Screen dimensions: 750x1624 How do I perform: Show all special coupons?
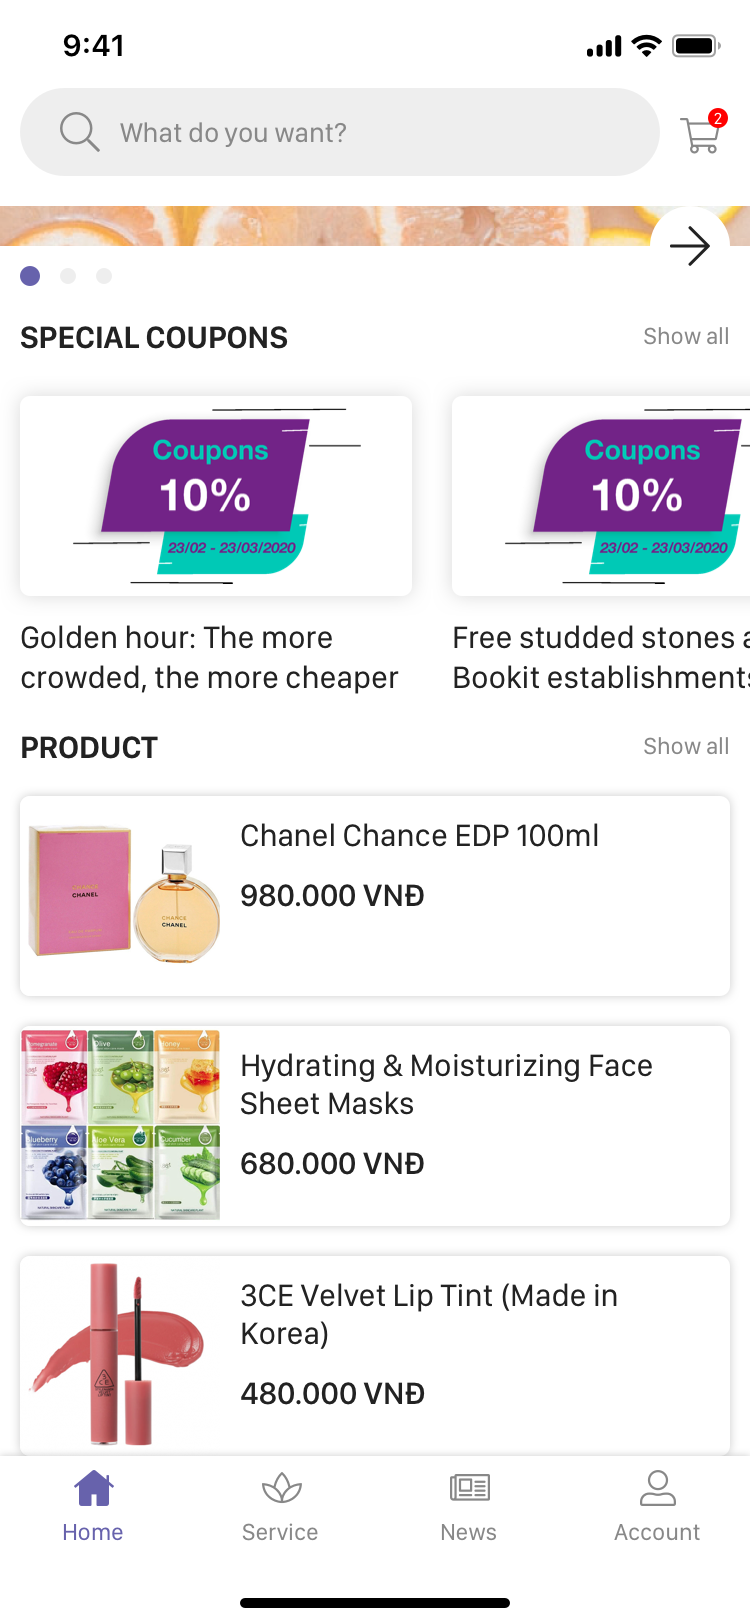pyautogui.click(x=686, y=336)
